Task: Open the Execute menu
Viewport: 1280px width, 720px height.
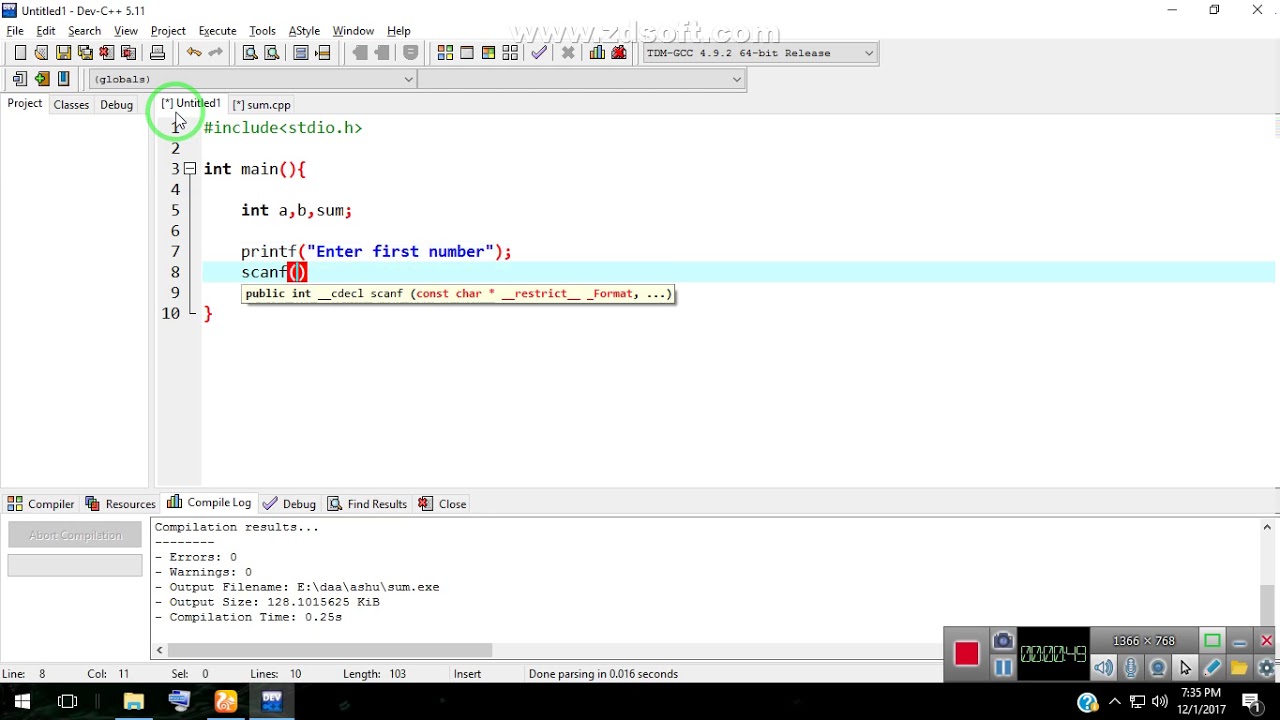Action: pyautogui.click(x=217, y=31)
